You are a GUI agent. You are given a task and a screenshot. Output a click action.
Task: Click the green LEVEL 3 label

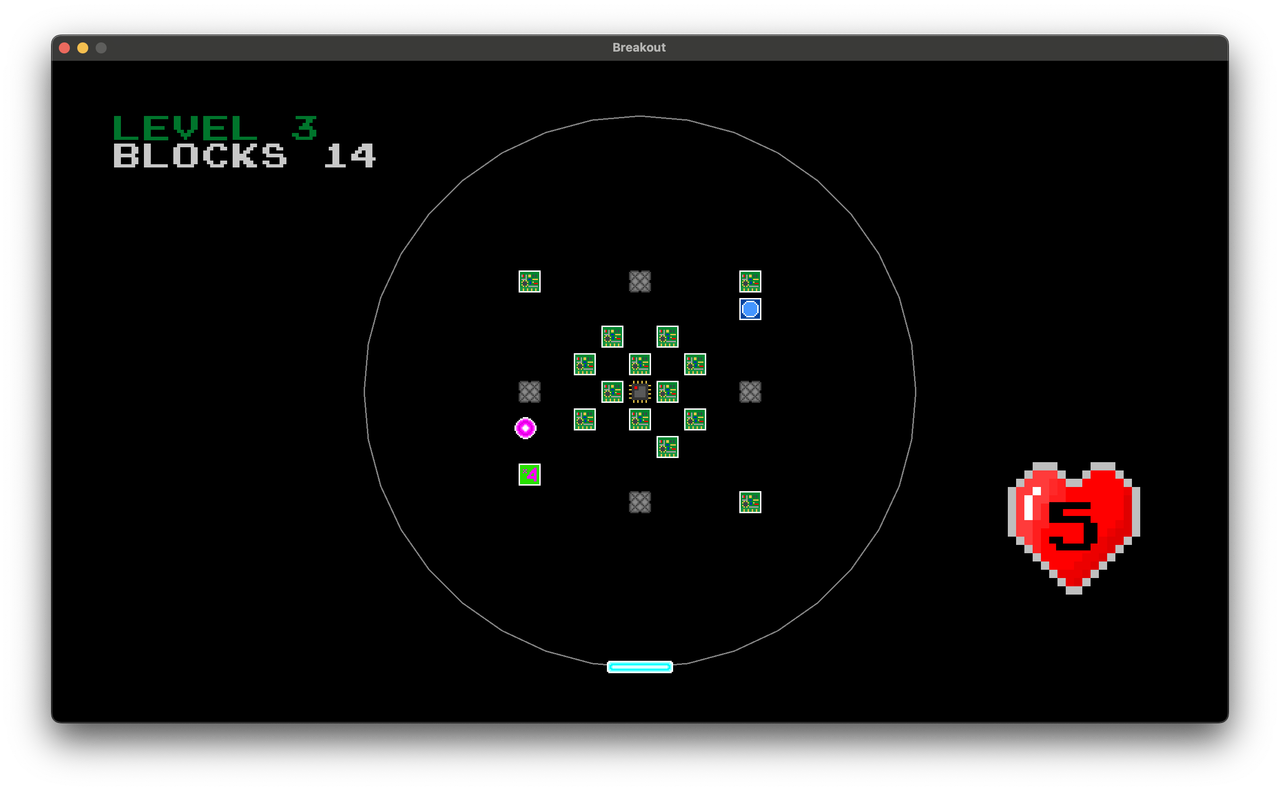click(215, 128)
